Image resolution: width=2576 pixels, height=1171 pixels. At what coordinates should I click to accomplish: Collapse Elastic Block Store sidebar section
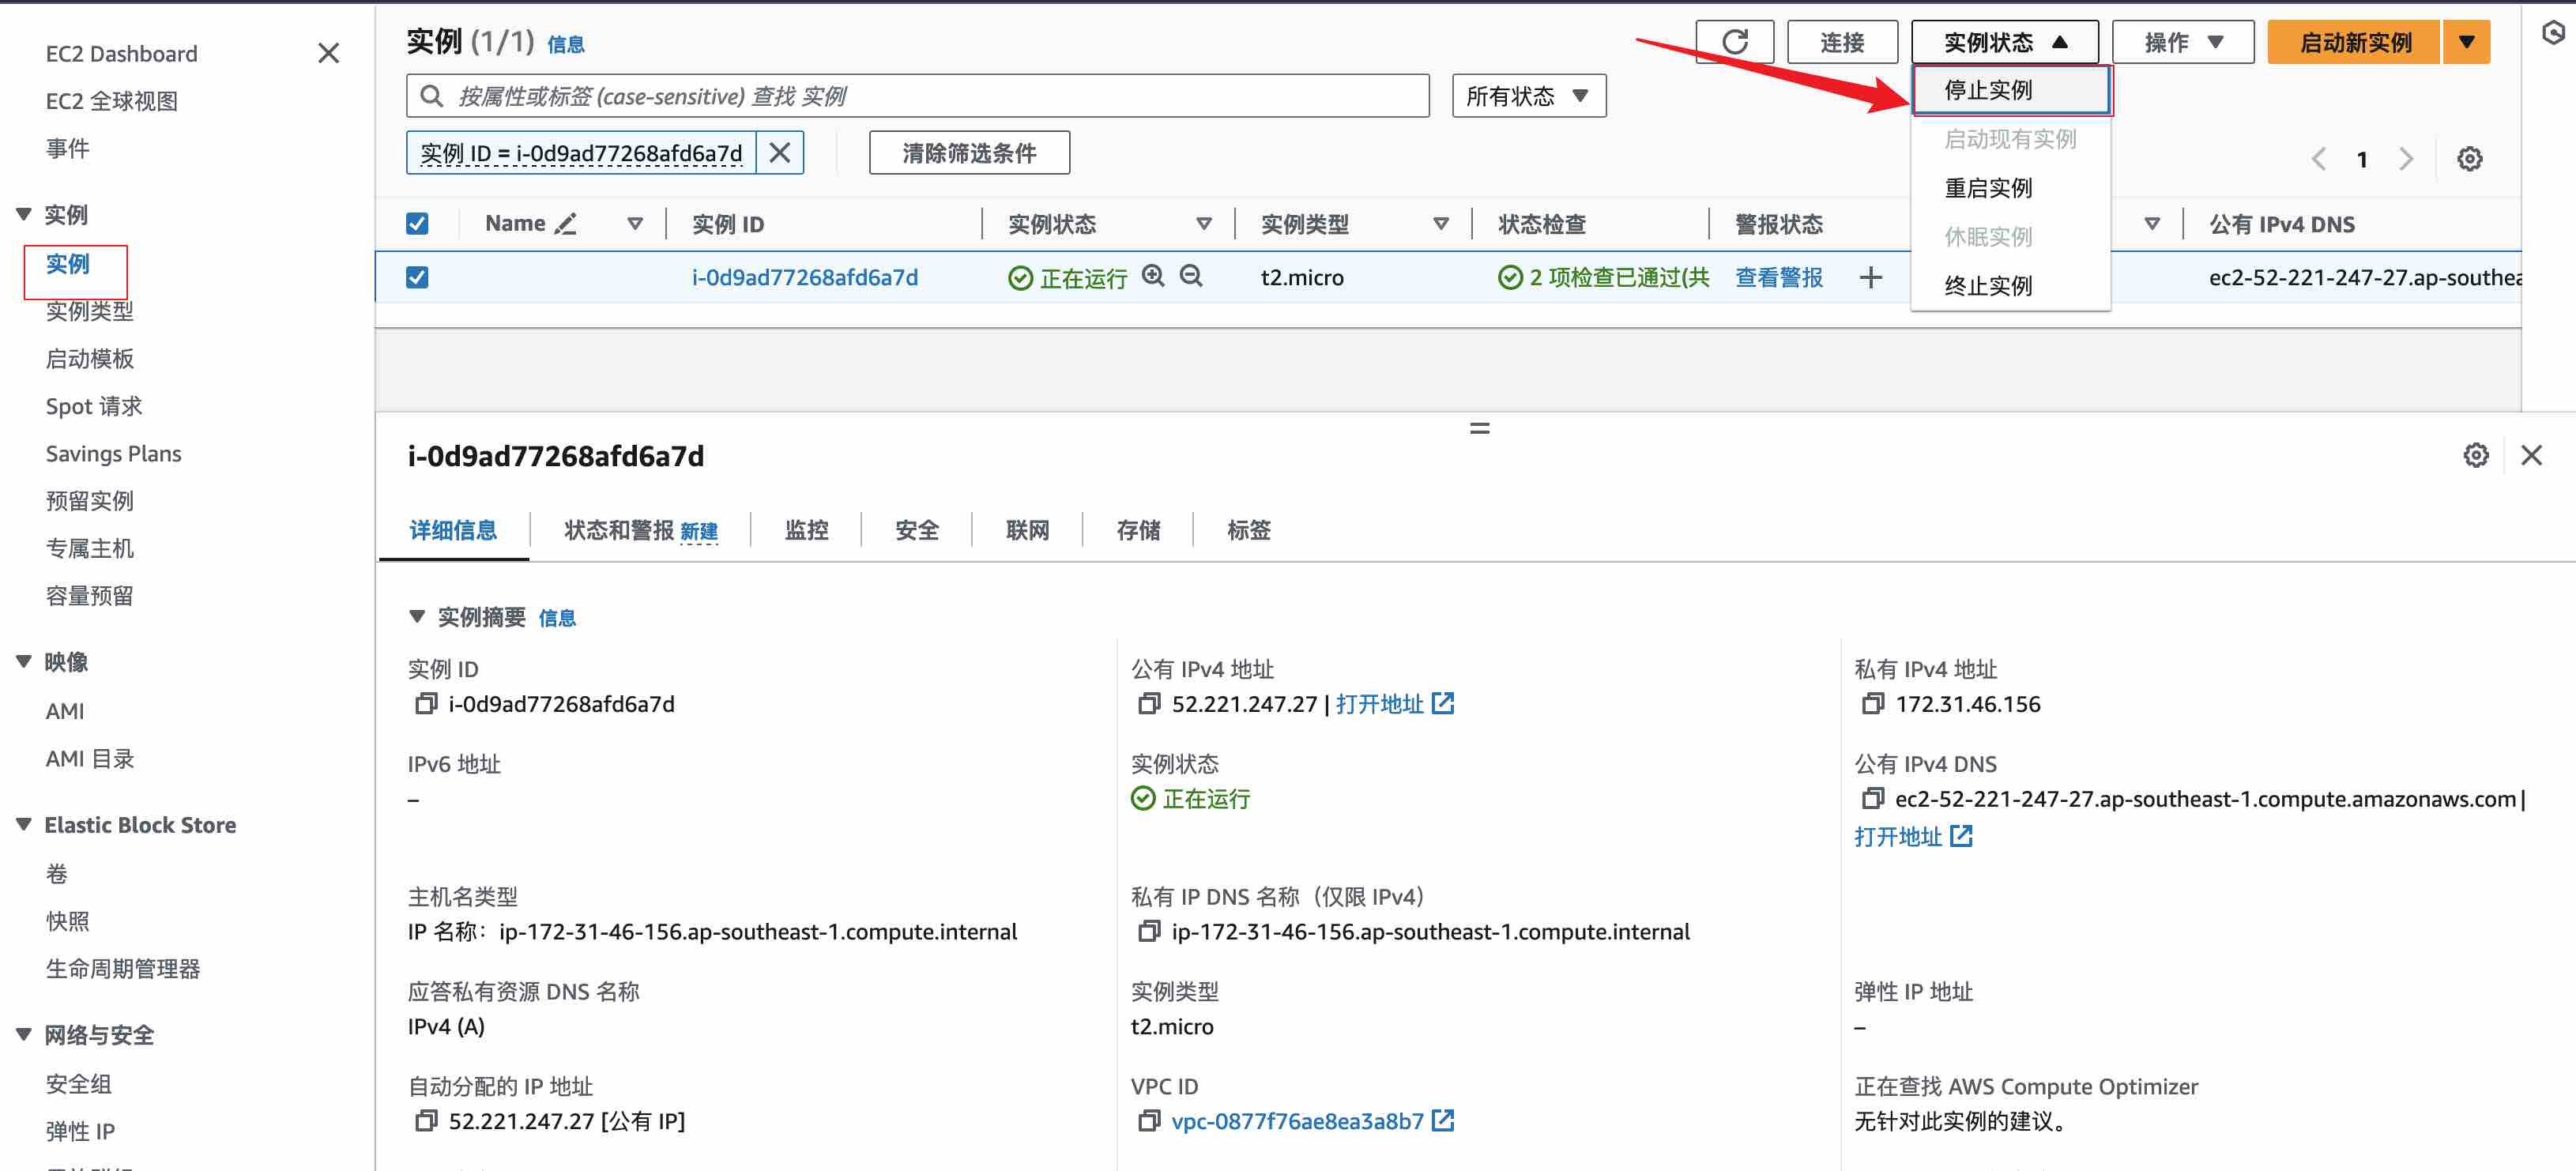click(24, 825)
